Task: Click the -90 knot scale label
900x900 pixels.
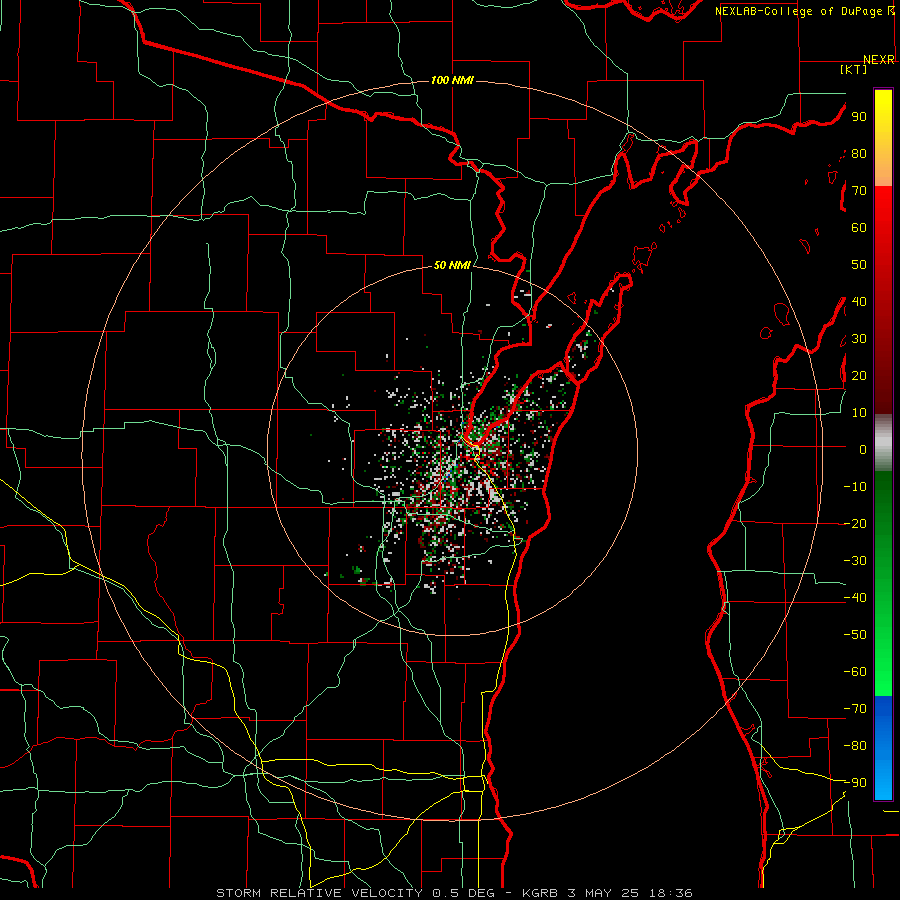Action: (855, 783)
